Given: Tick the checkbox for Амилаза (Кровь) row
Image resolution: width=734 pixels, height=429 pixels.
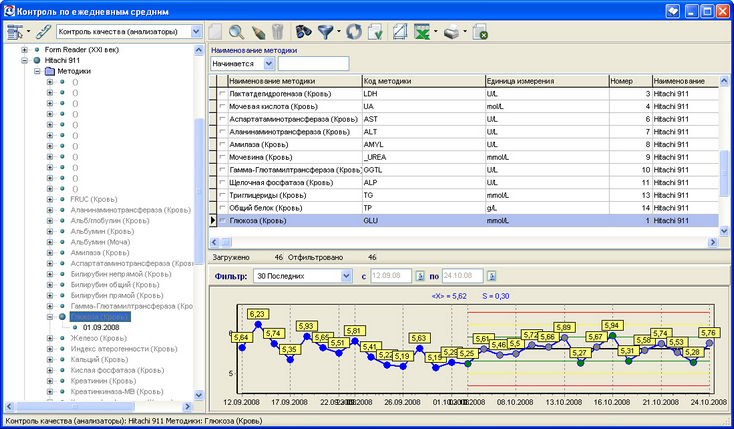Looking at the screenshot, I should tap(223, 145).
